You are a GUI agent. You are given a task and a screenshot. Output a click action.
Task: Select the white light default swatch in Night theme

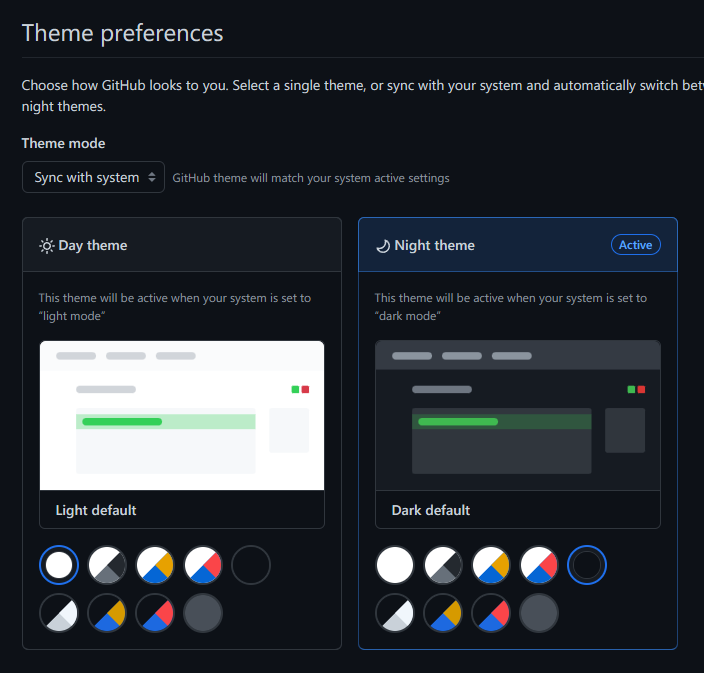[395, 565]
